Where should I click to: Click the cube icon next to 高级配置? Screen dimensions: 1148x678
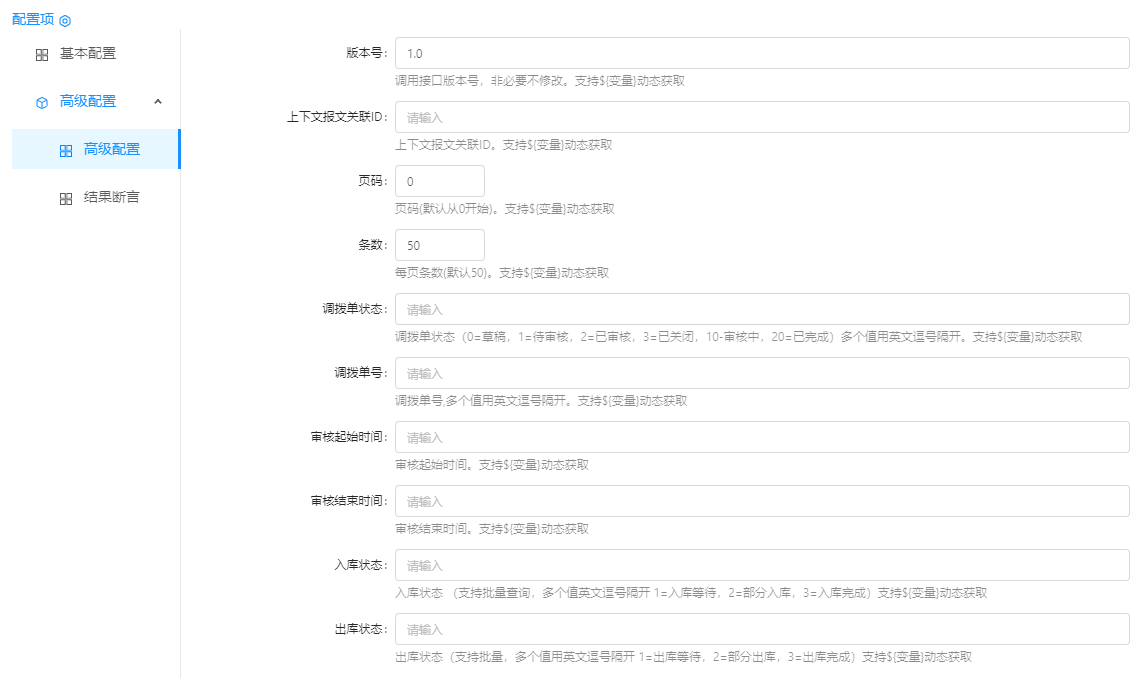click(42, 102)
